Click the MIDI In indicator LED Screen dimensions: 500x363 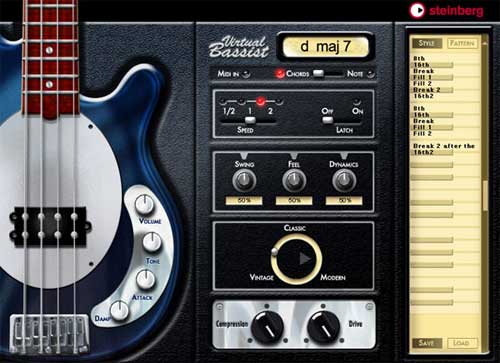click(246, 74)
